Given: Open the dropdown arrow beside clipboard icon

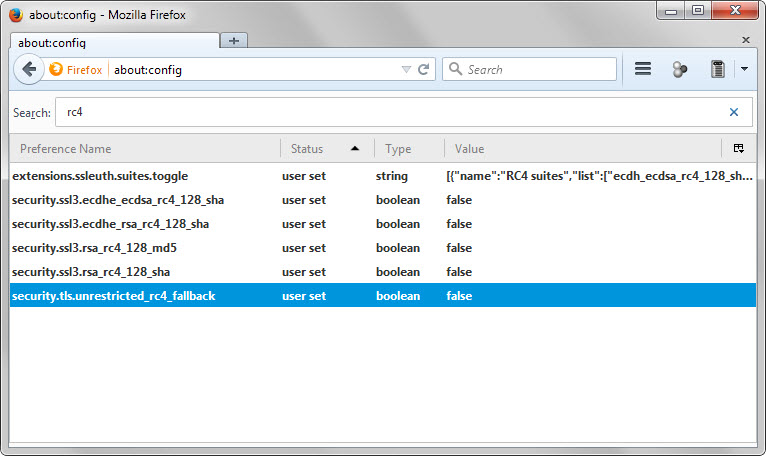Looking at the screenshot, I should [x=744, y=69].
